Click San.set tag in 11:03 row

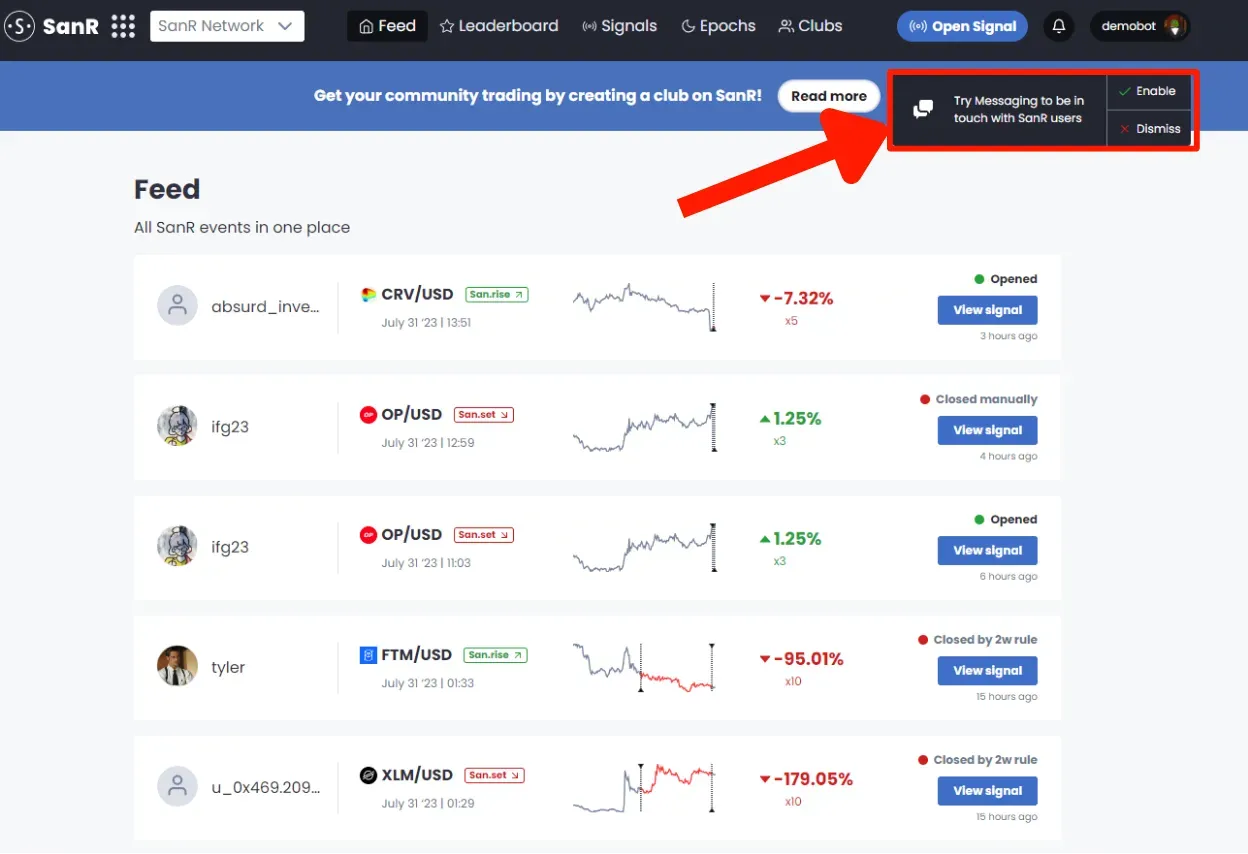(484, 535)
